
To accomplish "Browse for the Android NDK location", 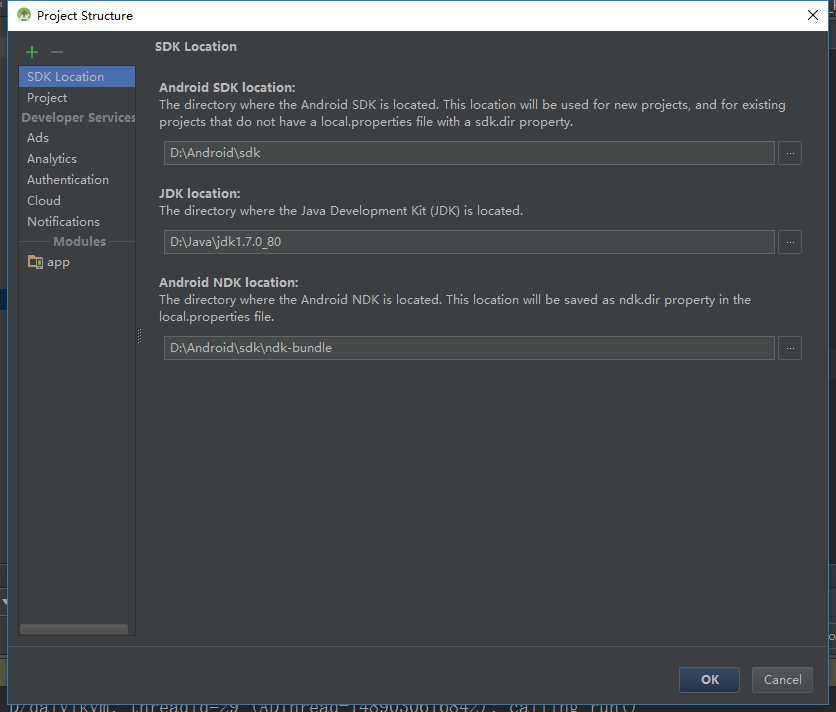I will click(x=790, y=348).
